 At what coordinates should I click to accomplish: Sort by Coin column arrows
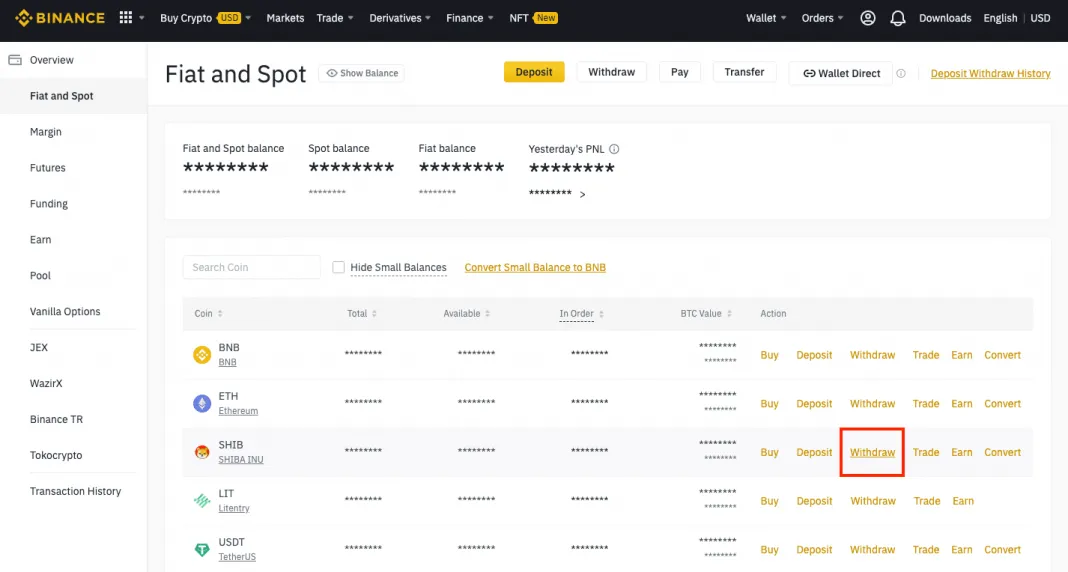220,313
